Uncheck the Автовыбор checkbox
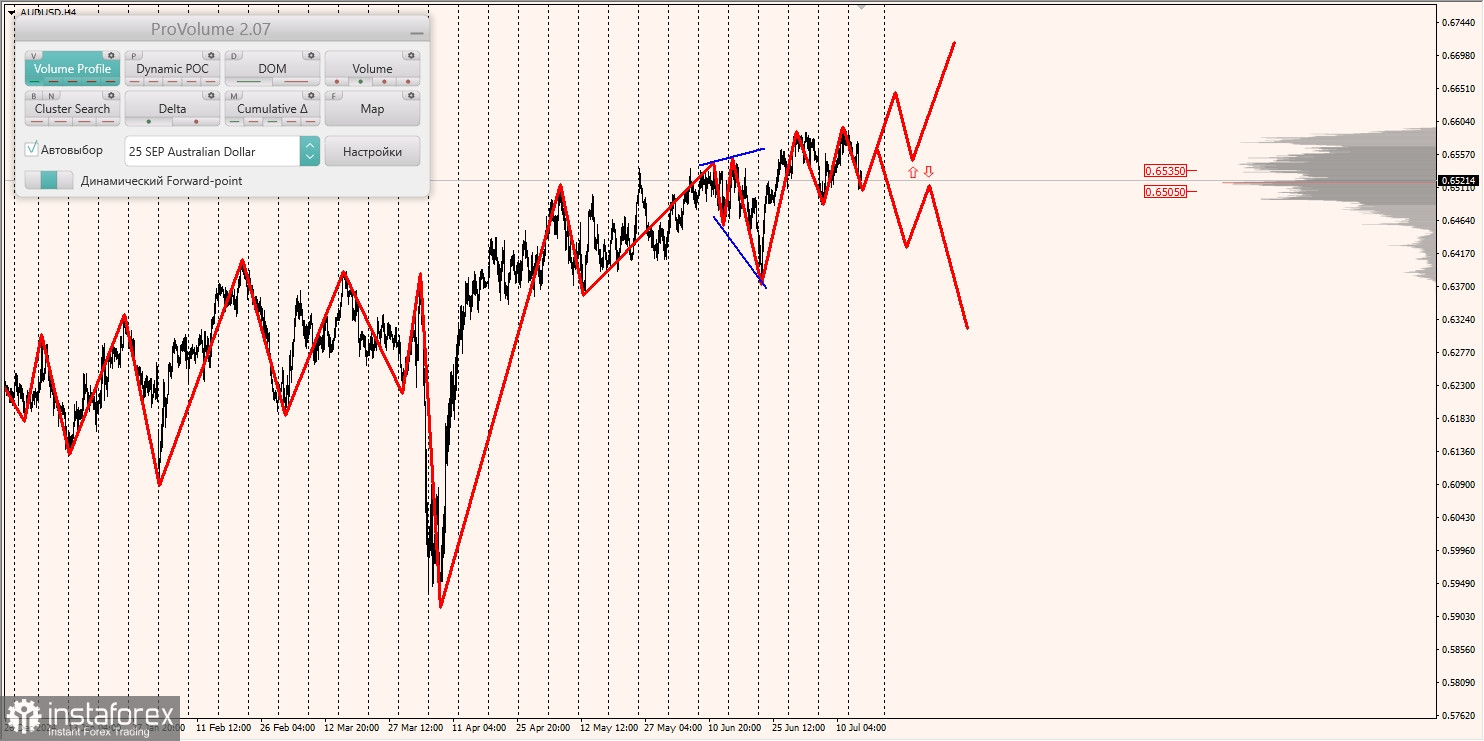This screenshot has width=1484, height=741. 32,149
